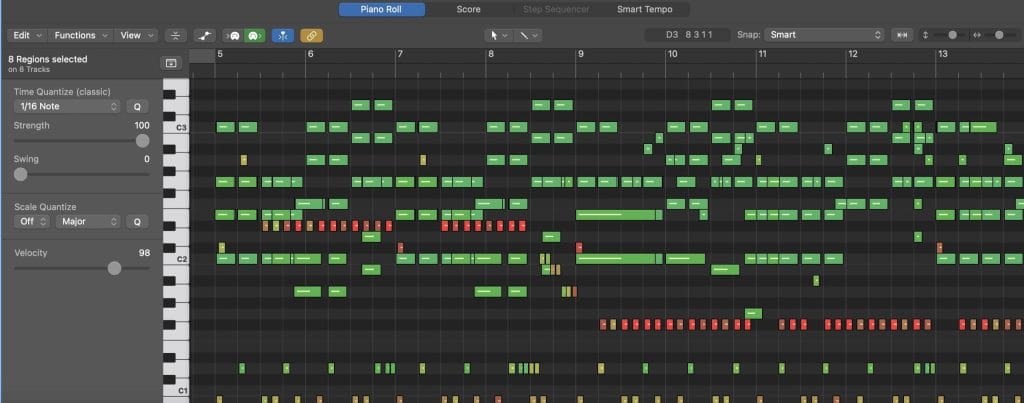The image size is (1024, 403).
Task: Open the Smart Tempo tab
Action: (x=644, y=9)
